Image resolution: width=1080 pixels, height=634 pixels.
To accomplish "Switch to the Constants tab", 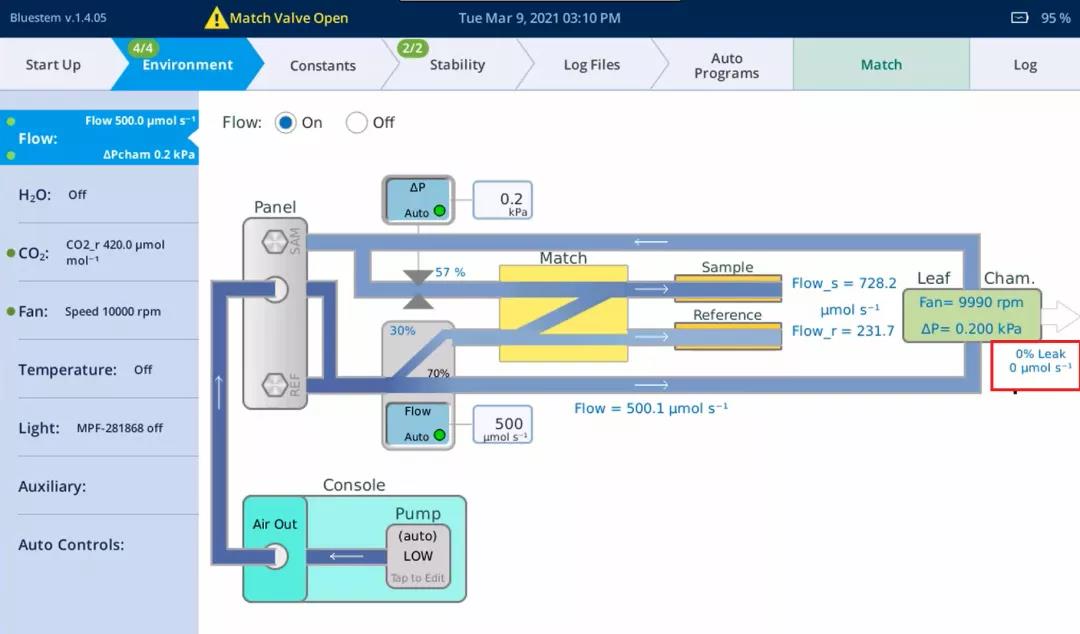I will (322, 65).
